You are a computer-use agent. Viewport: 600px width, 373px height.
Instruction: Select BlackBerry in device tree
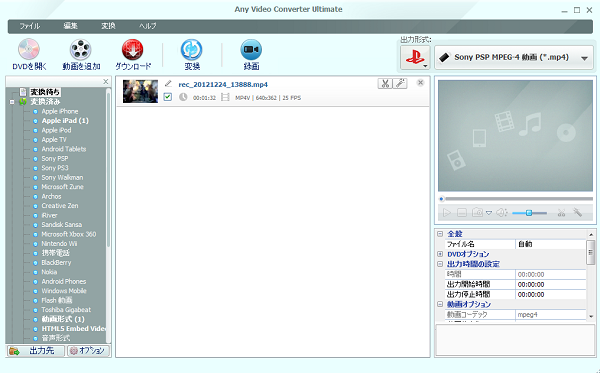(56, 263)
